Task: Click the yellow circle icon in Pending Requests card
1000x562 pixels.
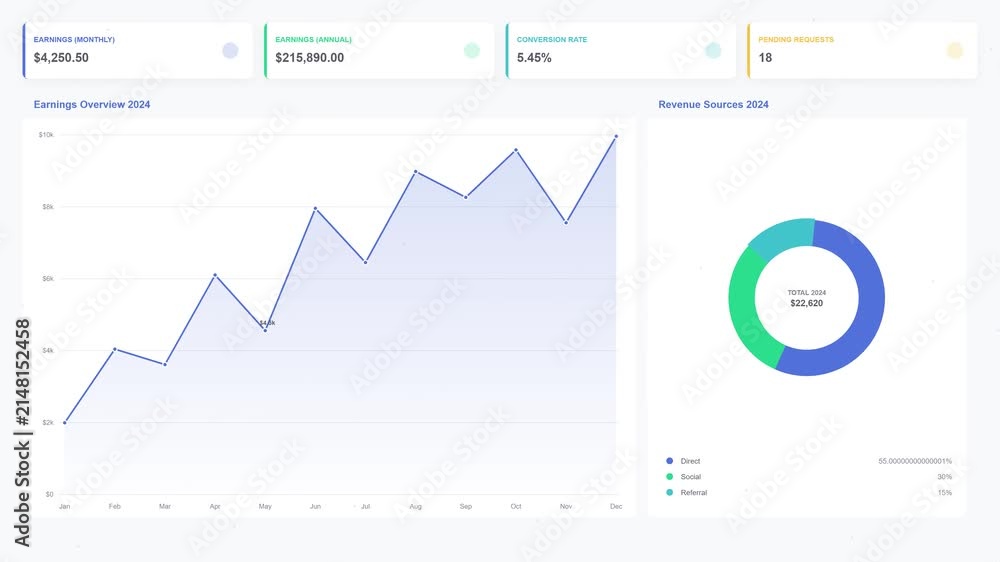Action: (x=955, y=50)
